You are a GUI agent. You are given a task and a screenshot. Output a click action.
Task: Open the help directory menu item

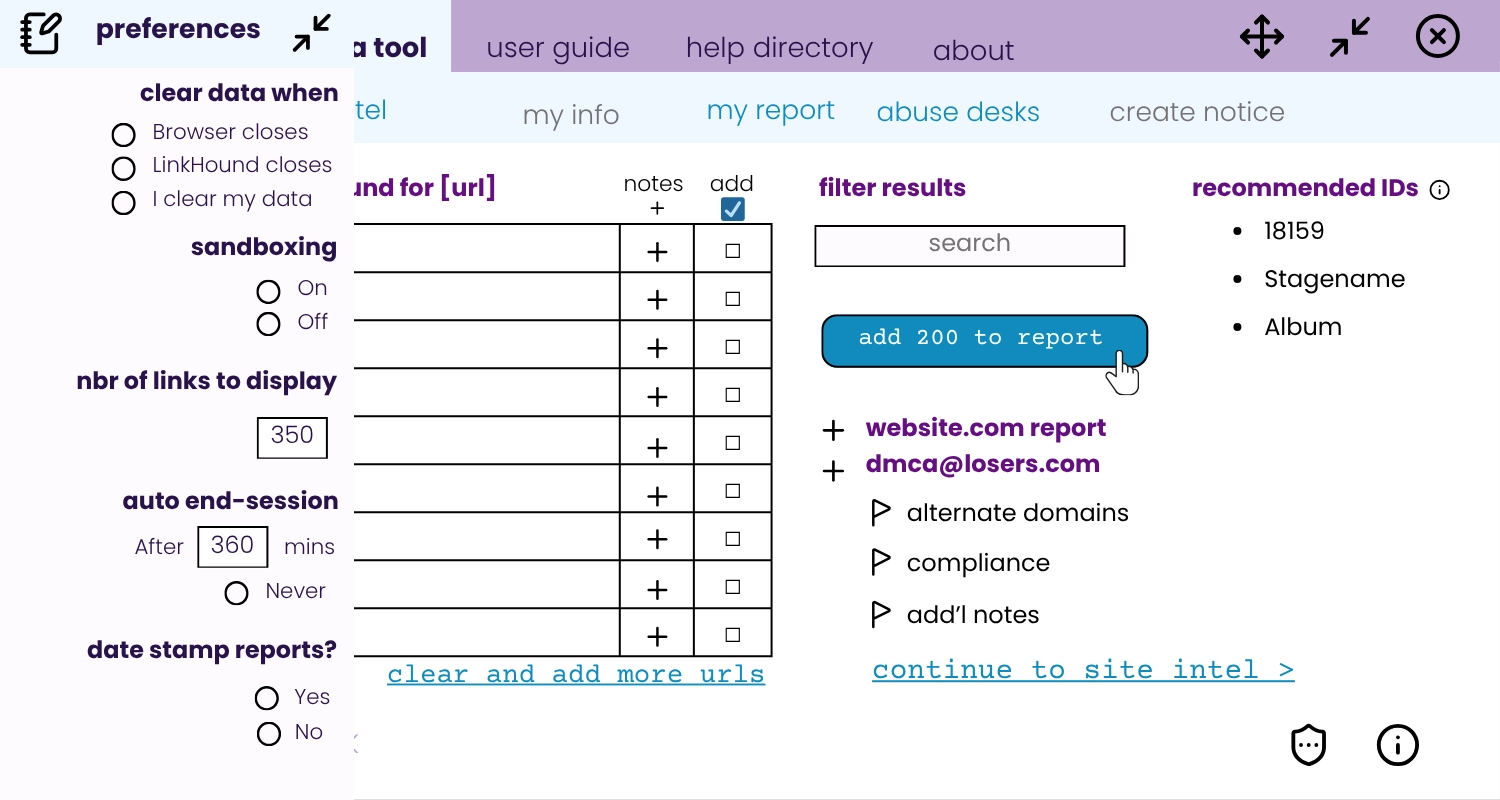pyautogui.click(x=779, y=48)
